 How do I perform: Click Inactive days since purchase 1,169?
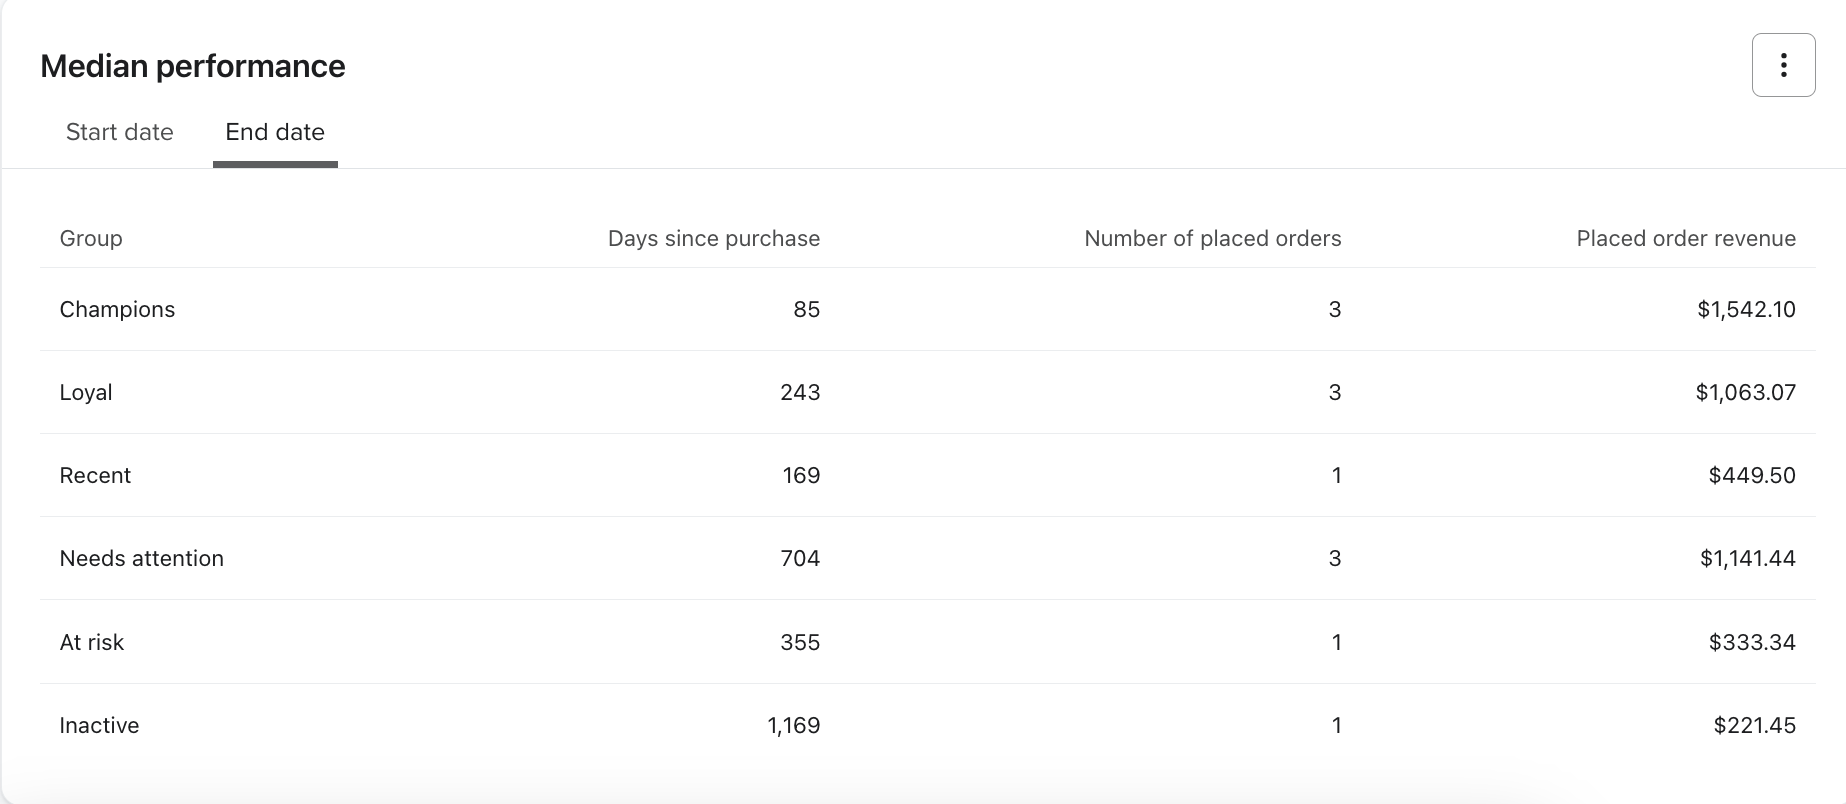click(794, 725)
